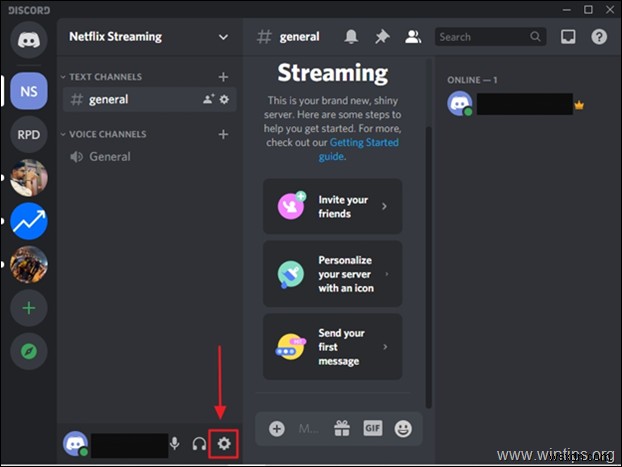Toggle the member list
The width and height of the screenshot is (622, 467).
pos(413,37)
